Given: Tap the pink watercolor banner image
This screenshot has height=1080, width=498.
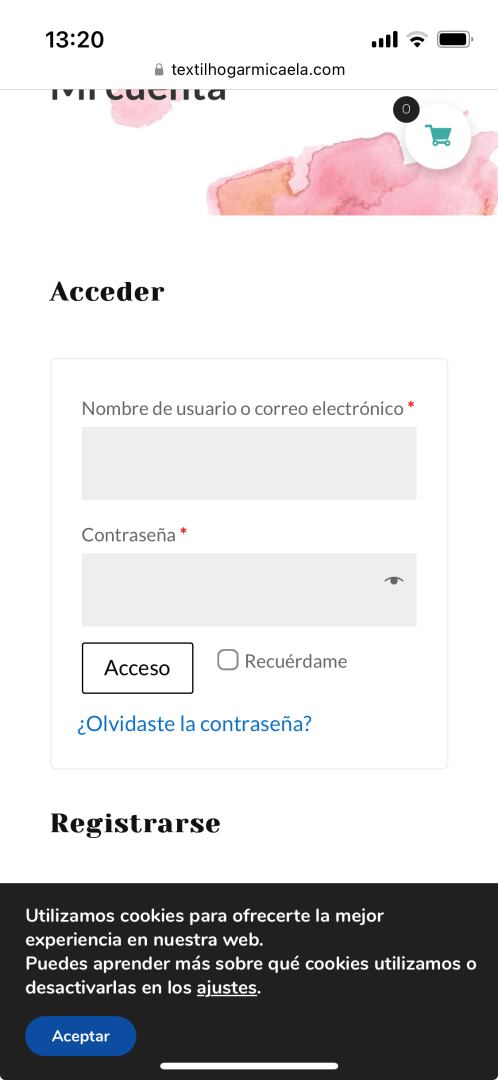Looking at the screenshot, I should [x=351, y=174].
